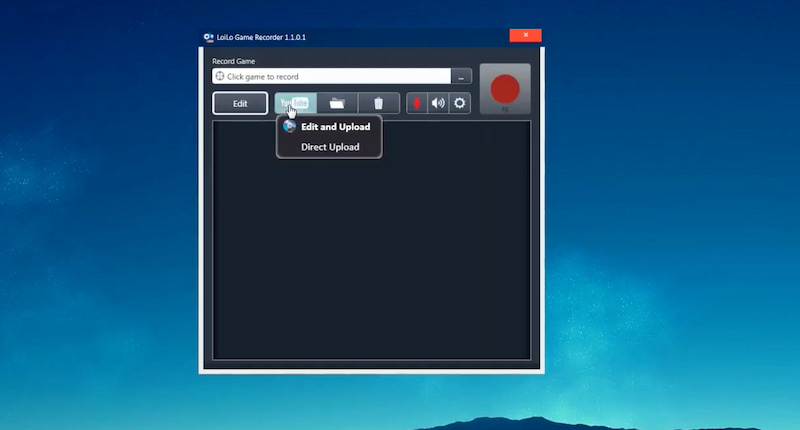Start recording with the big red button

click(x=505, y=89)
